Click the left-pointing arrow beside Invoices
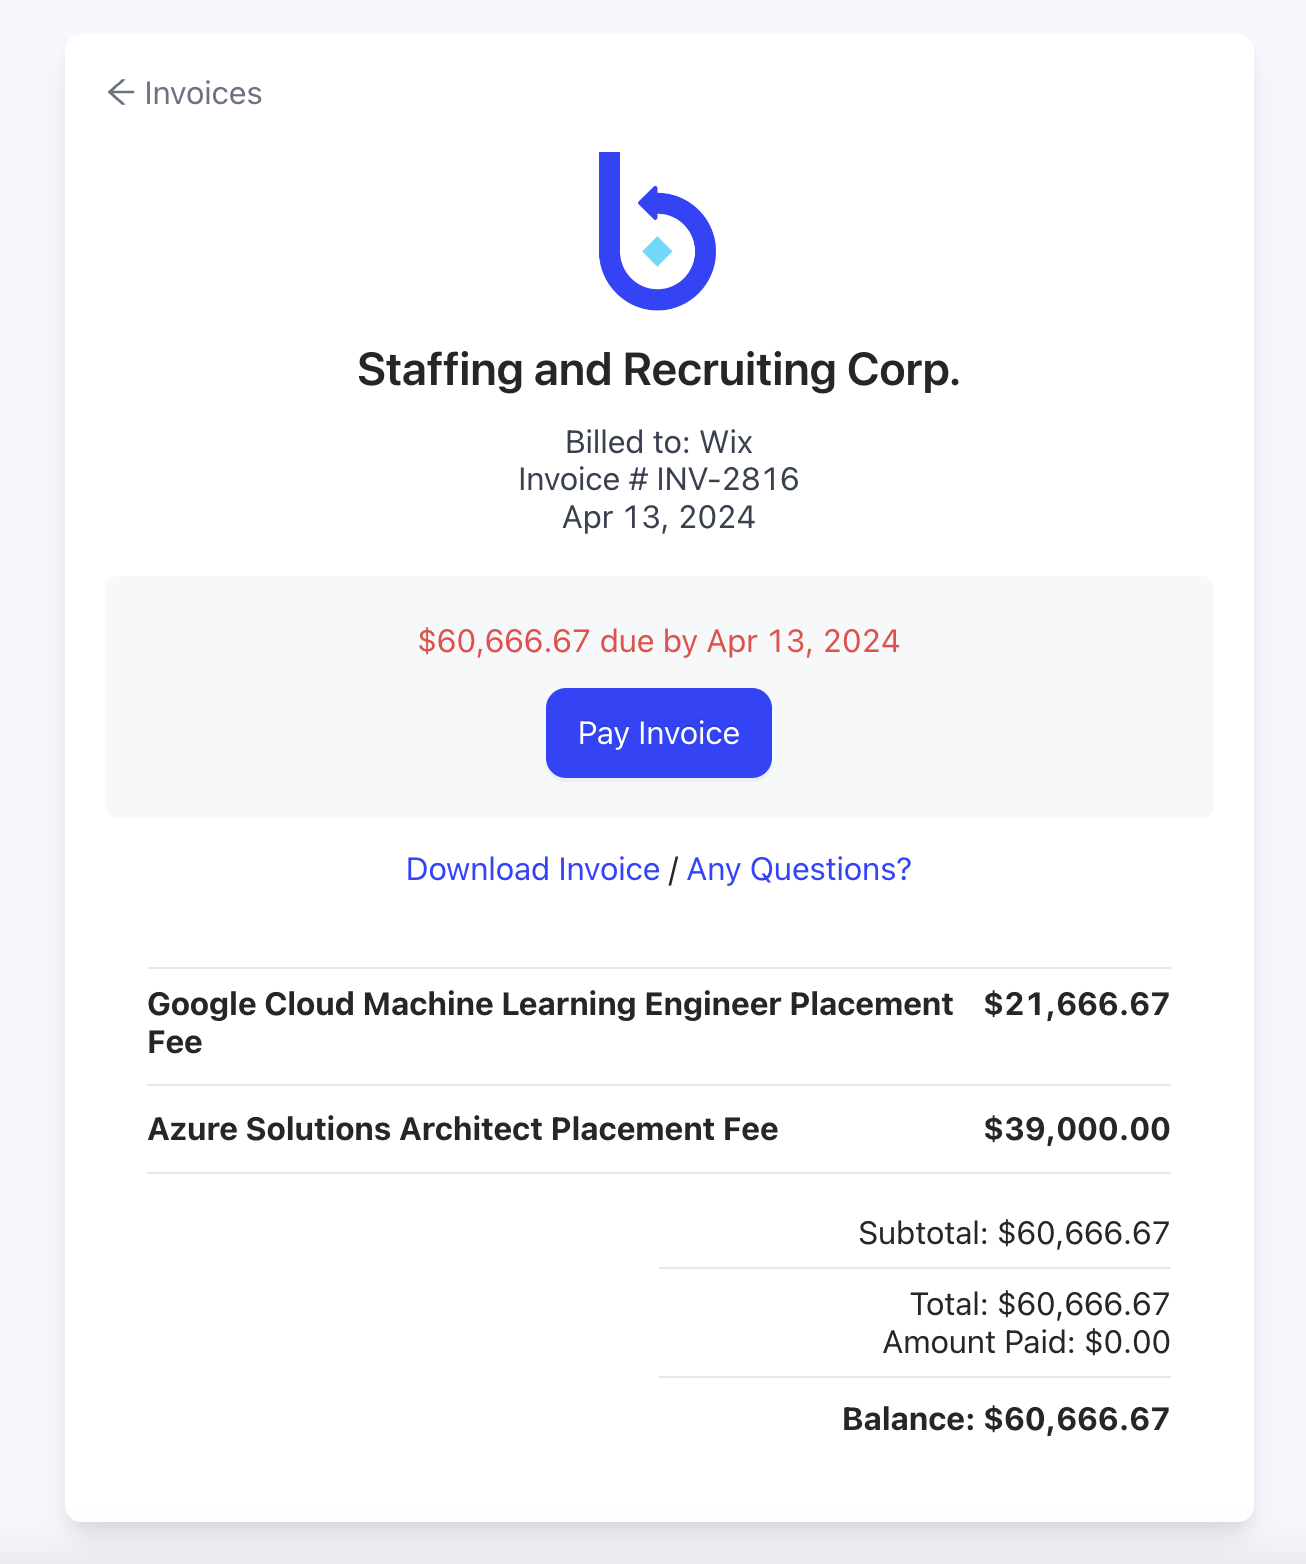1306x1564 pixels. (x=122, y=92)
